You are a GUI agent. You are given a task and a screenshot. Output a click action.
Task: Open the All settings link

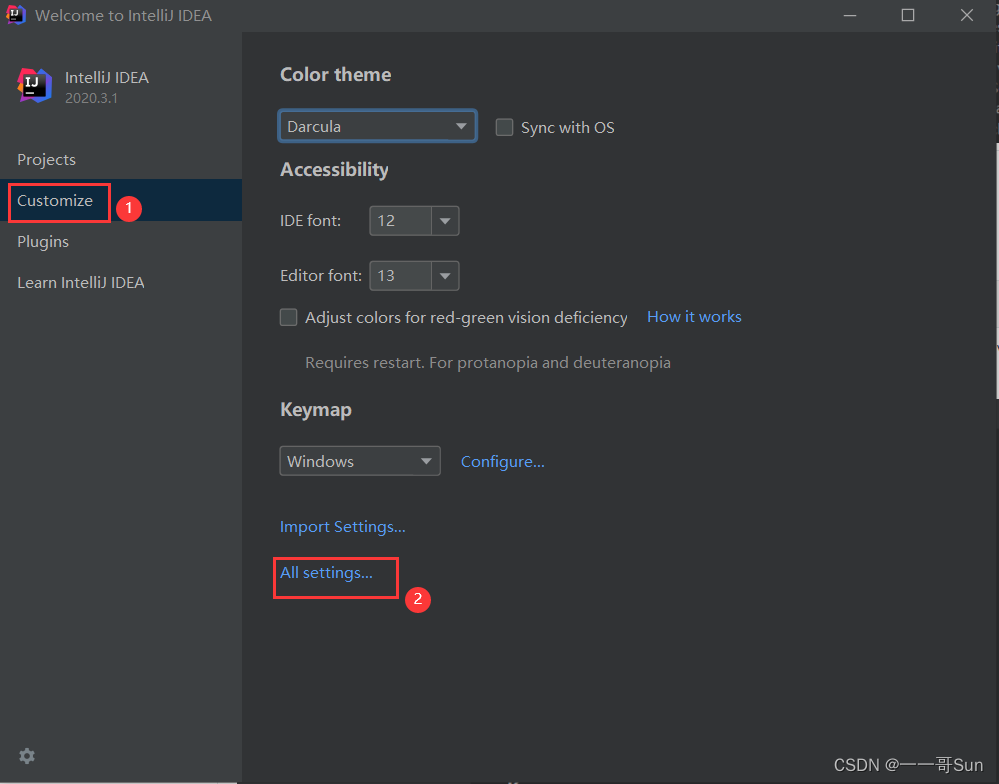326,573
